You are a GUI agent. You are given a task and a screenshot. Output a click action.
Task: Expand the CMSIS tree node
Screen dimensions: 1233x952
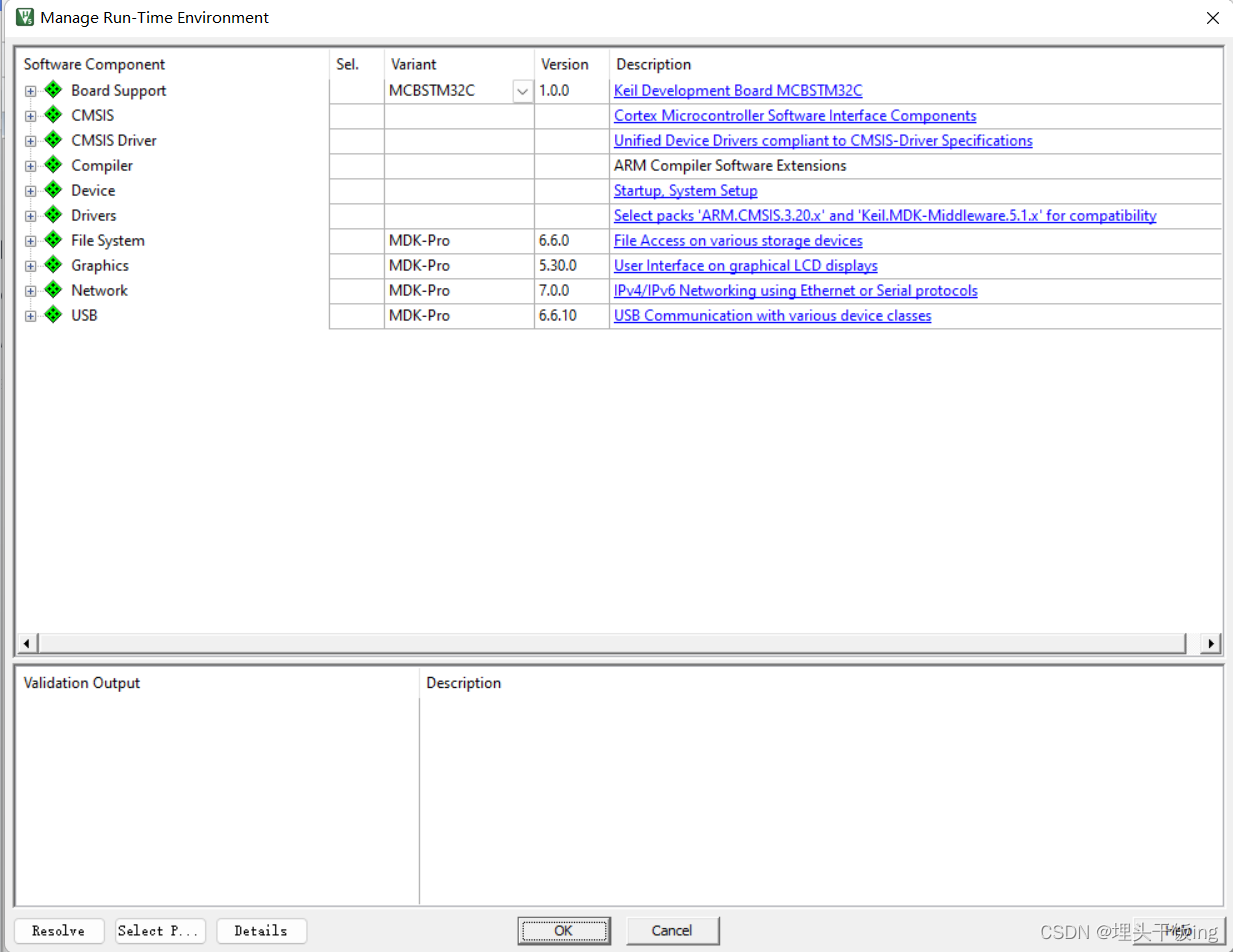click(31, 116)
